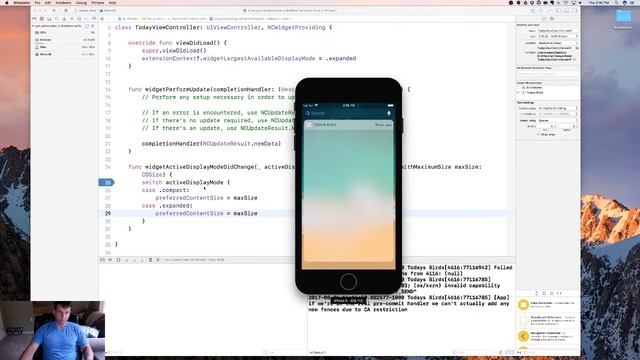Screen dimensions: 640x360
Task: Pause program execution in debug bar
Action: tap(118, 260)
